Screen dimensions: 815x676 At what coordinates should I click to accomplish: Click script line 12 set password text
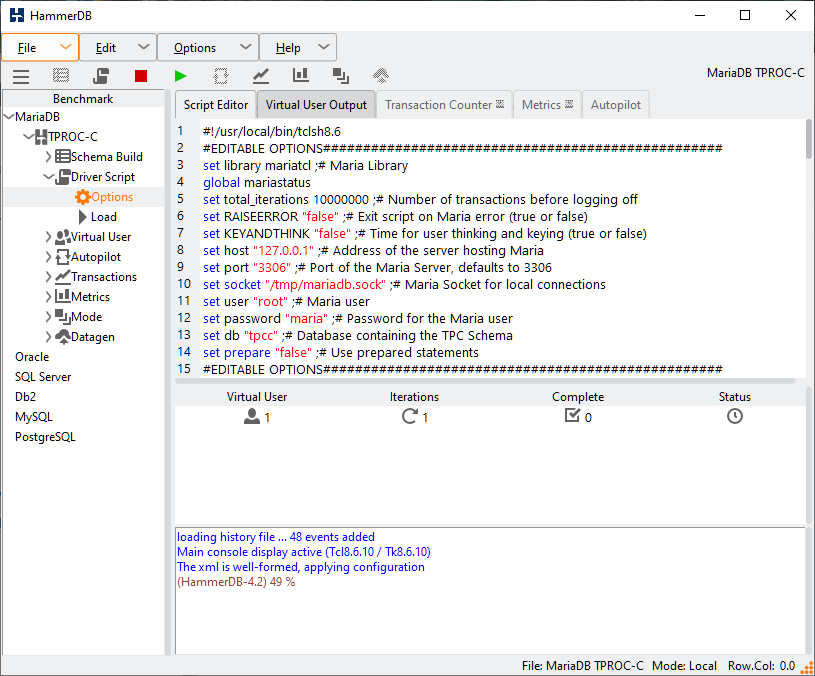pyautogui.click(x=358, y=319)
